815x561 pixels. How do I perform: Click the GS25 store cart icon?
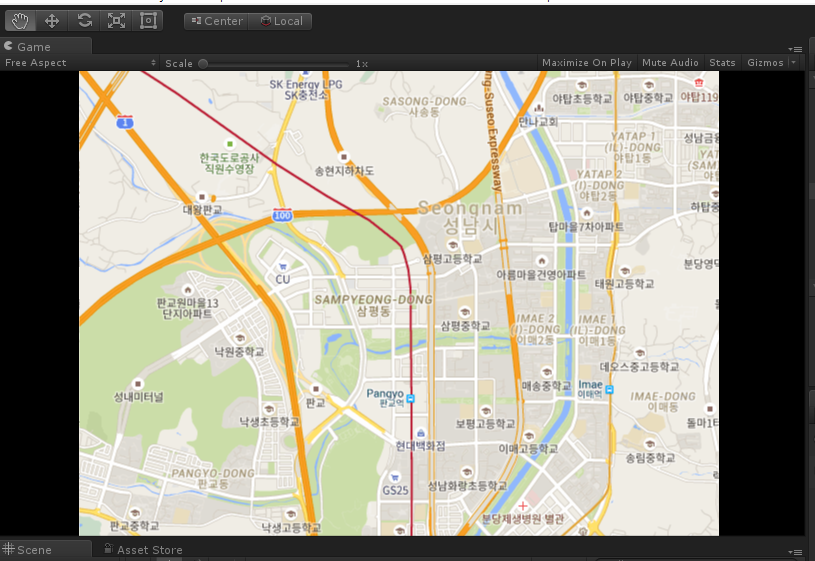coord(395,477)
